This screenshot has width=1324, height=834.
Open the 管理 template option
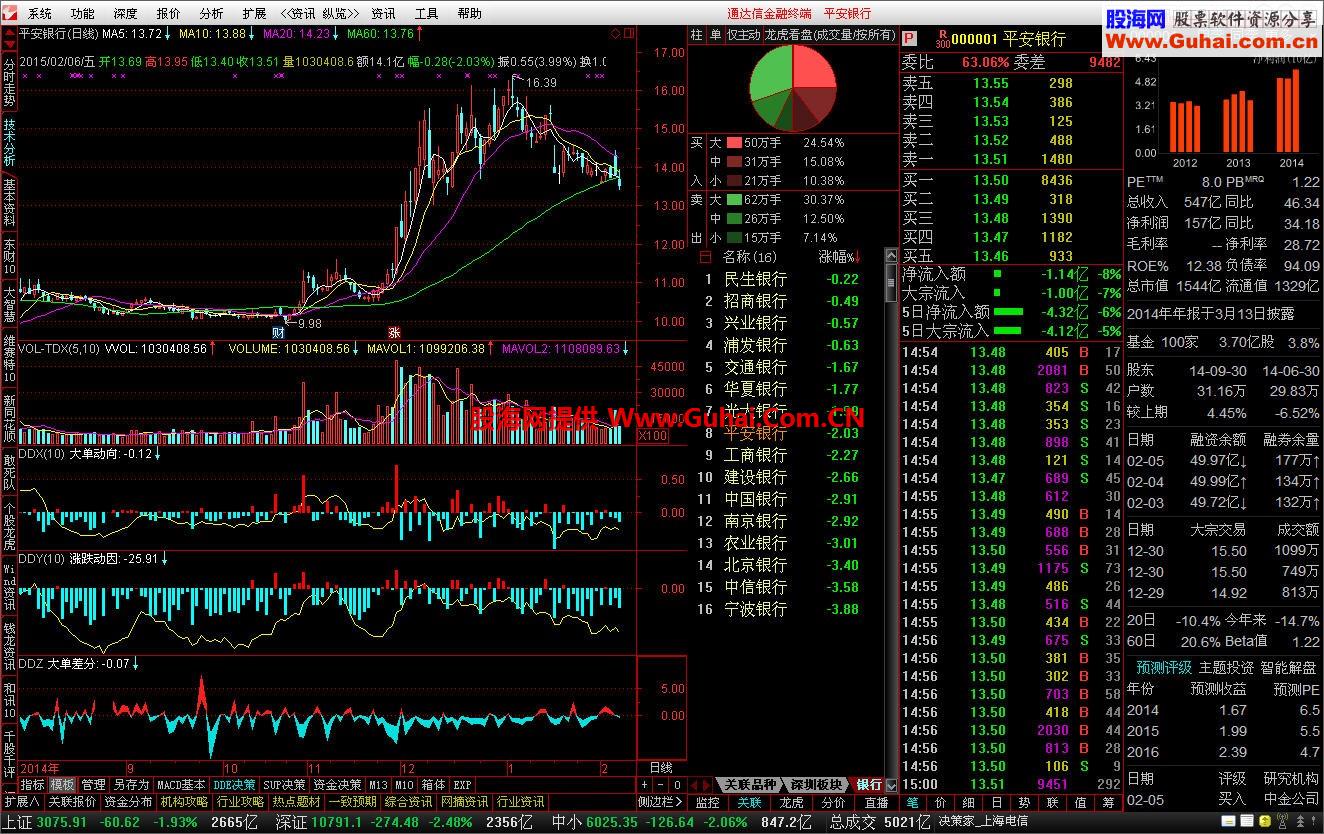tap(93, 785)
